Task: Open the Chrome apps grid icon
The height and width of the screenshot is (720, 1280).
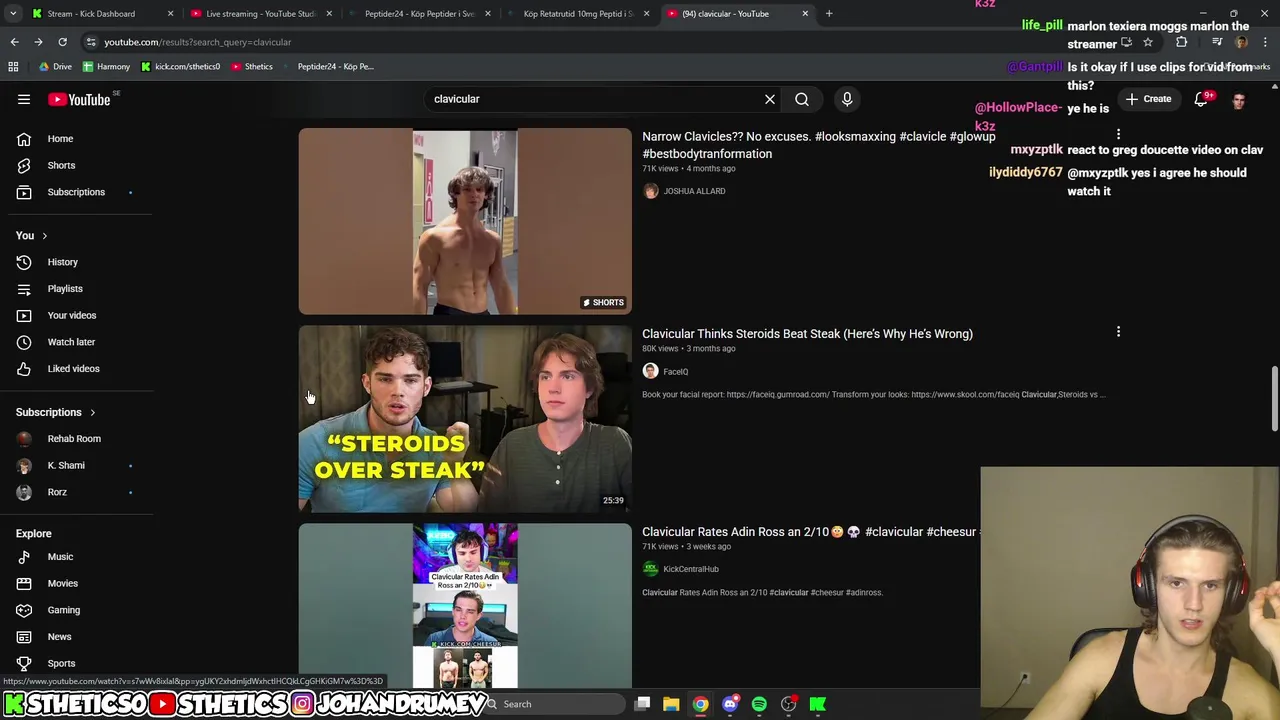Action: [x=13, y=67]
